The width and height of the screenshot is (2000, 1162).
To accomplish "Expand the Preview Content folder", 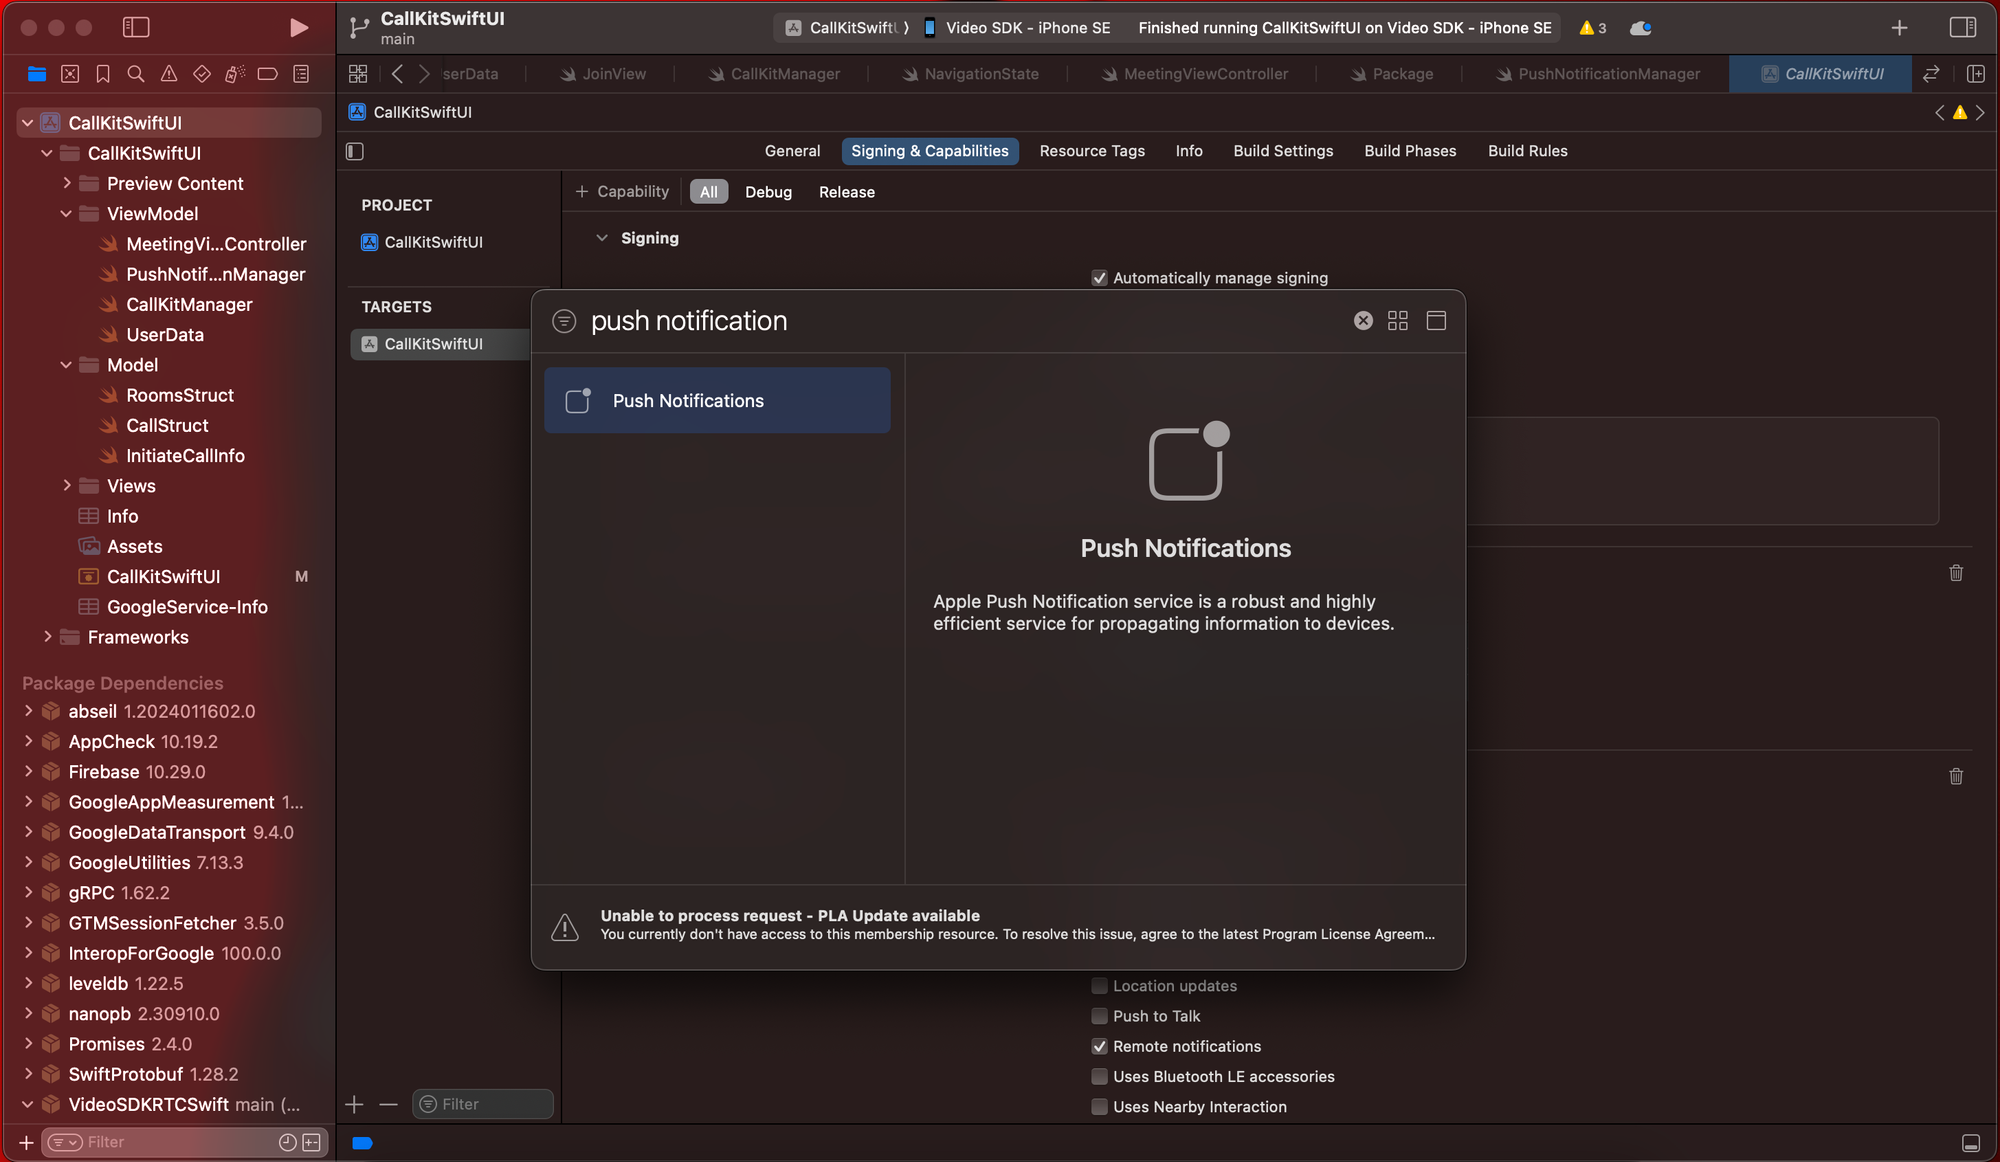I will point(67,183).
